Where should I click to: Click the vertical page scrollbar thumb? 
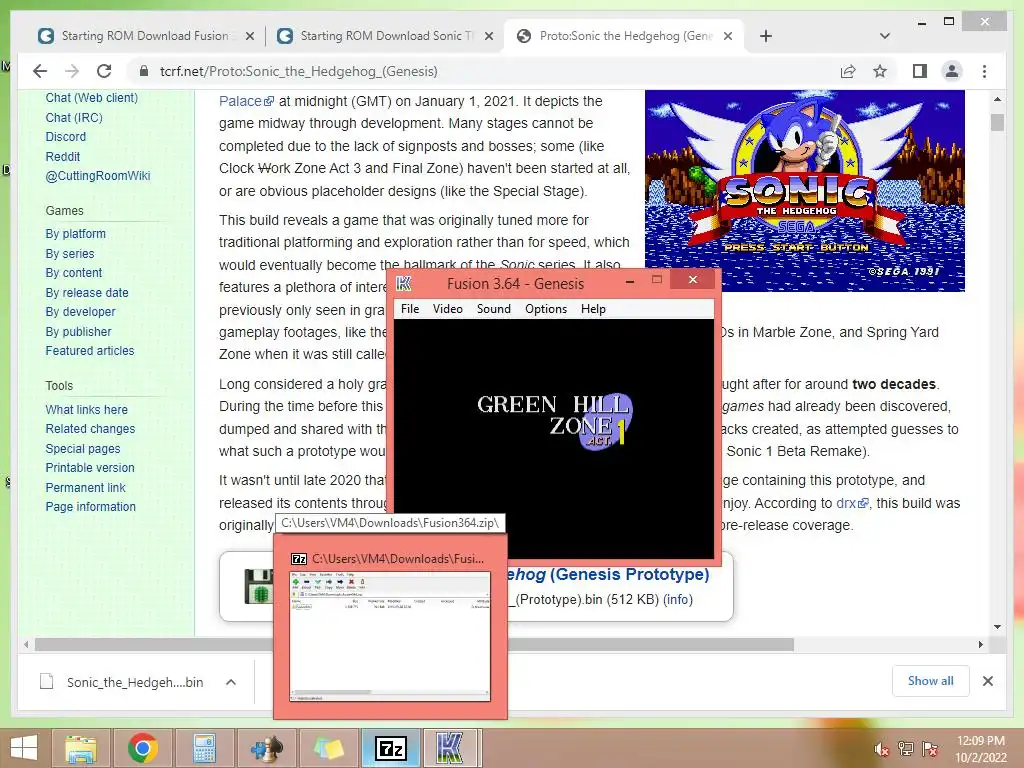pyautogui.click(x=997, y=122)
